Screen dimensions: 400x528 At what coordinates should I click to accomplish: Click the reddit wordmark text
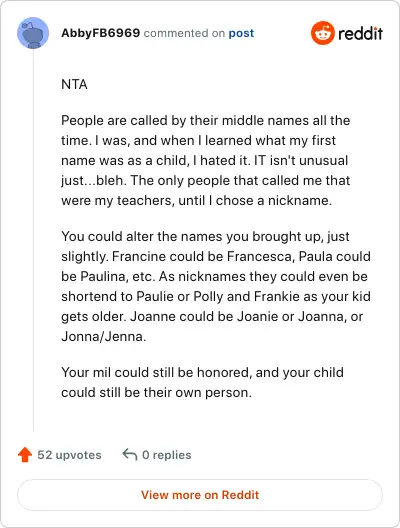click(x=360, y=33)
